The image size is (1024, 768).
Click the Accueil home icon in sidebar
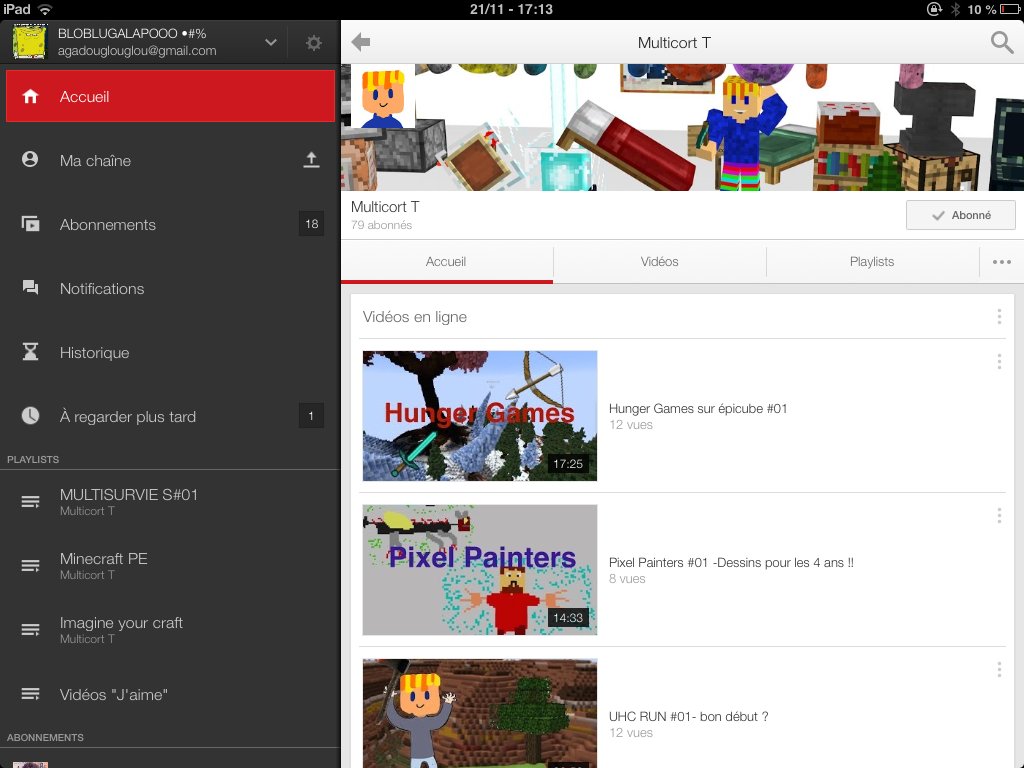pos(30,97)
